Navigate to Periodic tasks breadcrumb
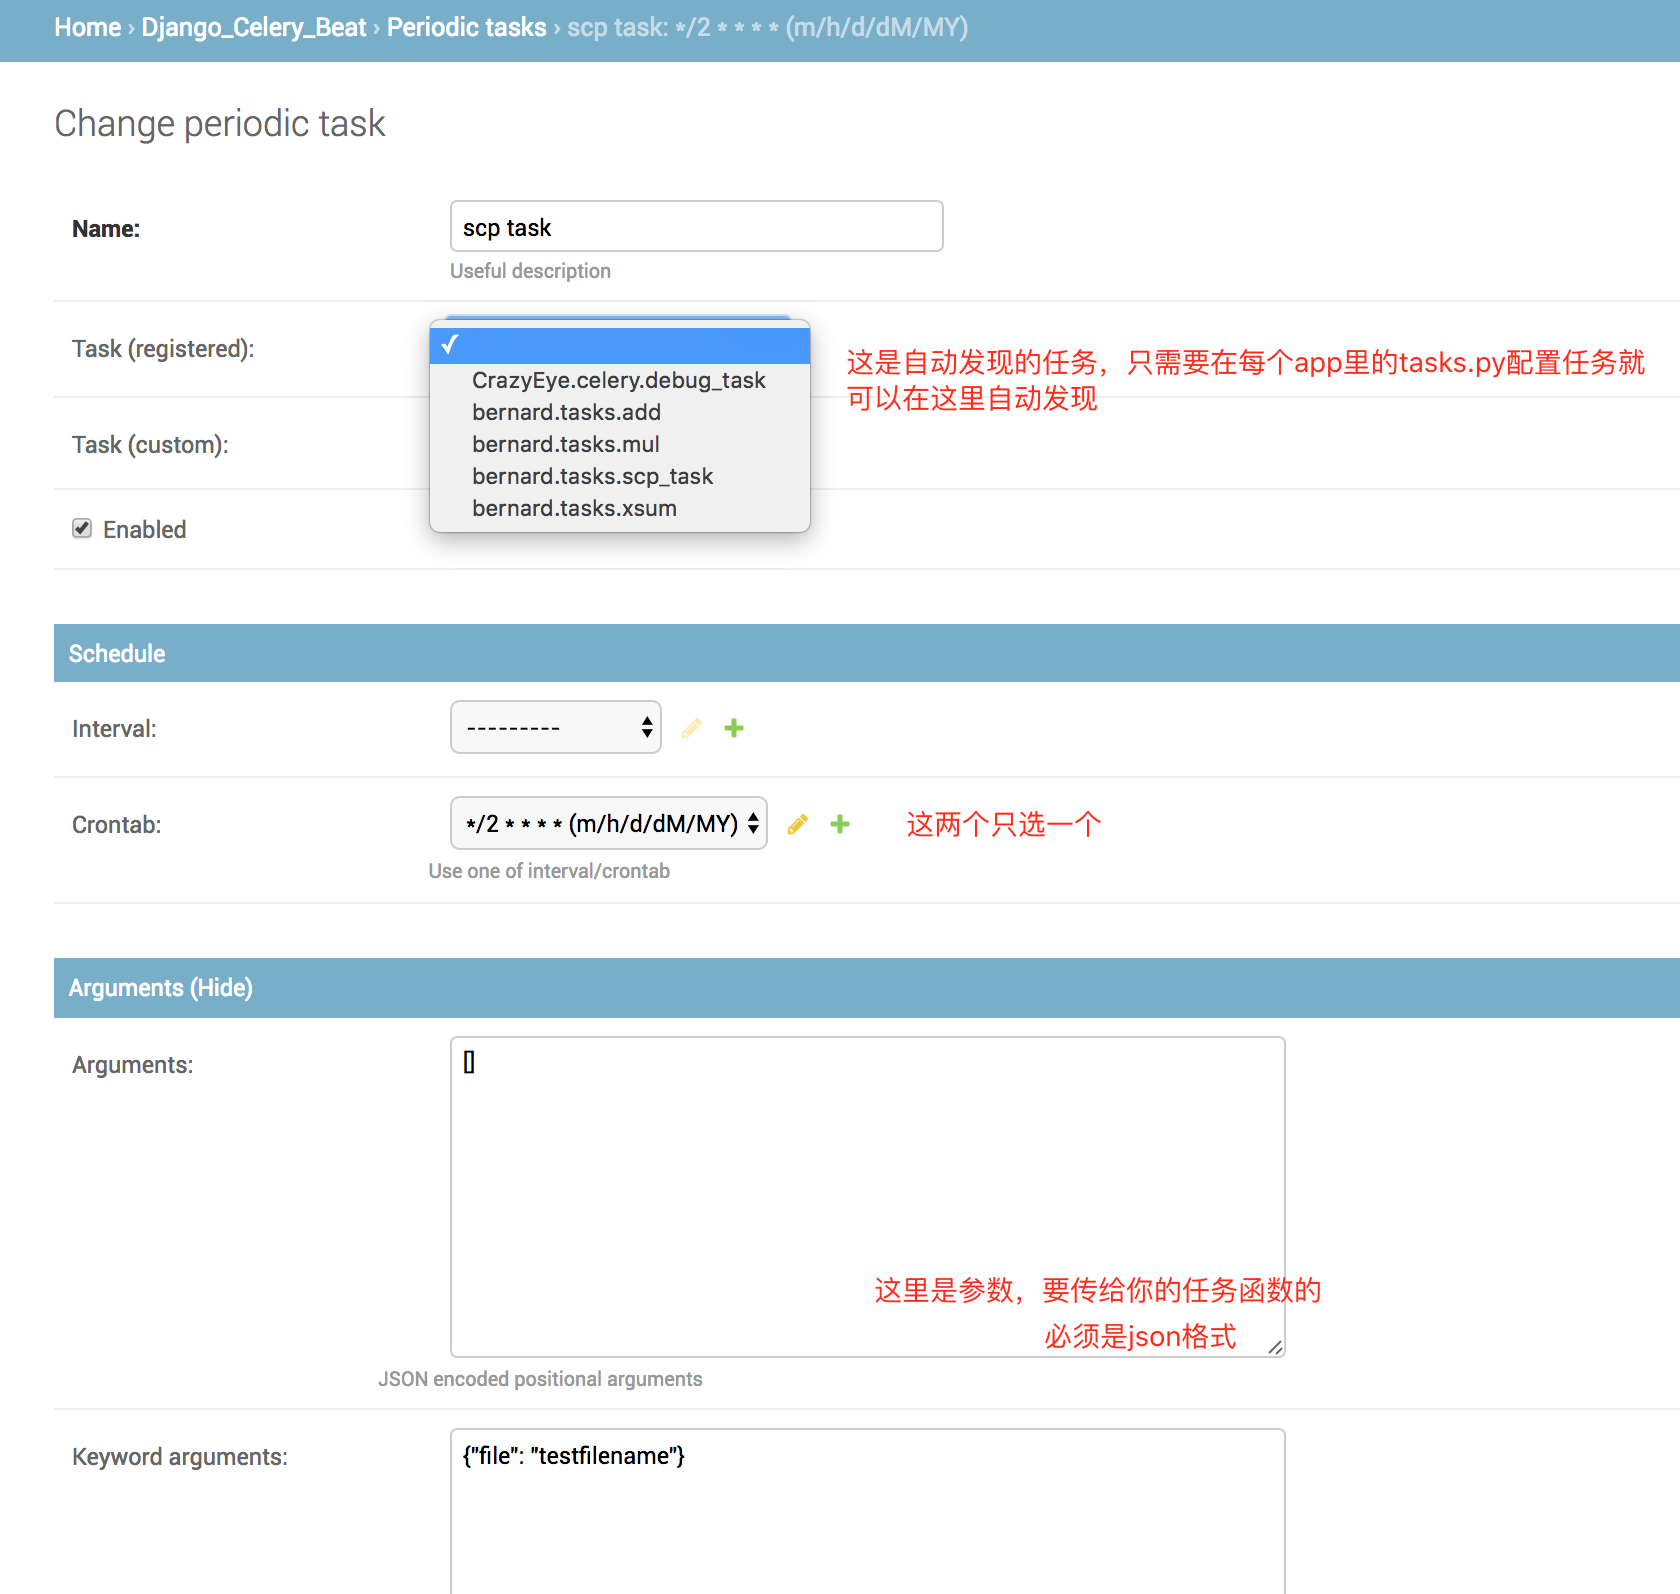Image resolution: width=1680 pixels, height=1594 pixels. 466,28
